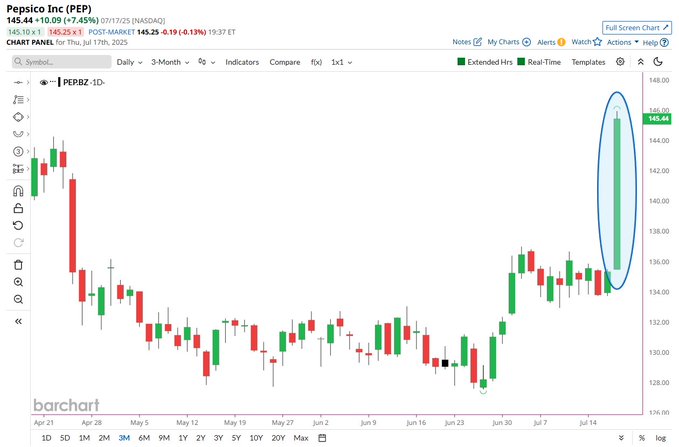
Task: Select the 1M range tab
Action: click(x=84, y=438)
